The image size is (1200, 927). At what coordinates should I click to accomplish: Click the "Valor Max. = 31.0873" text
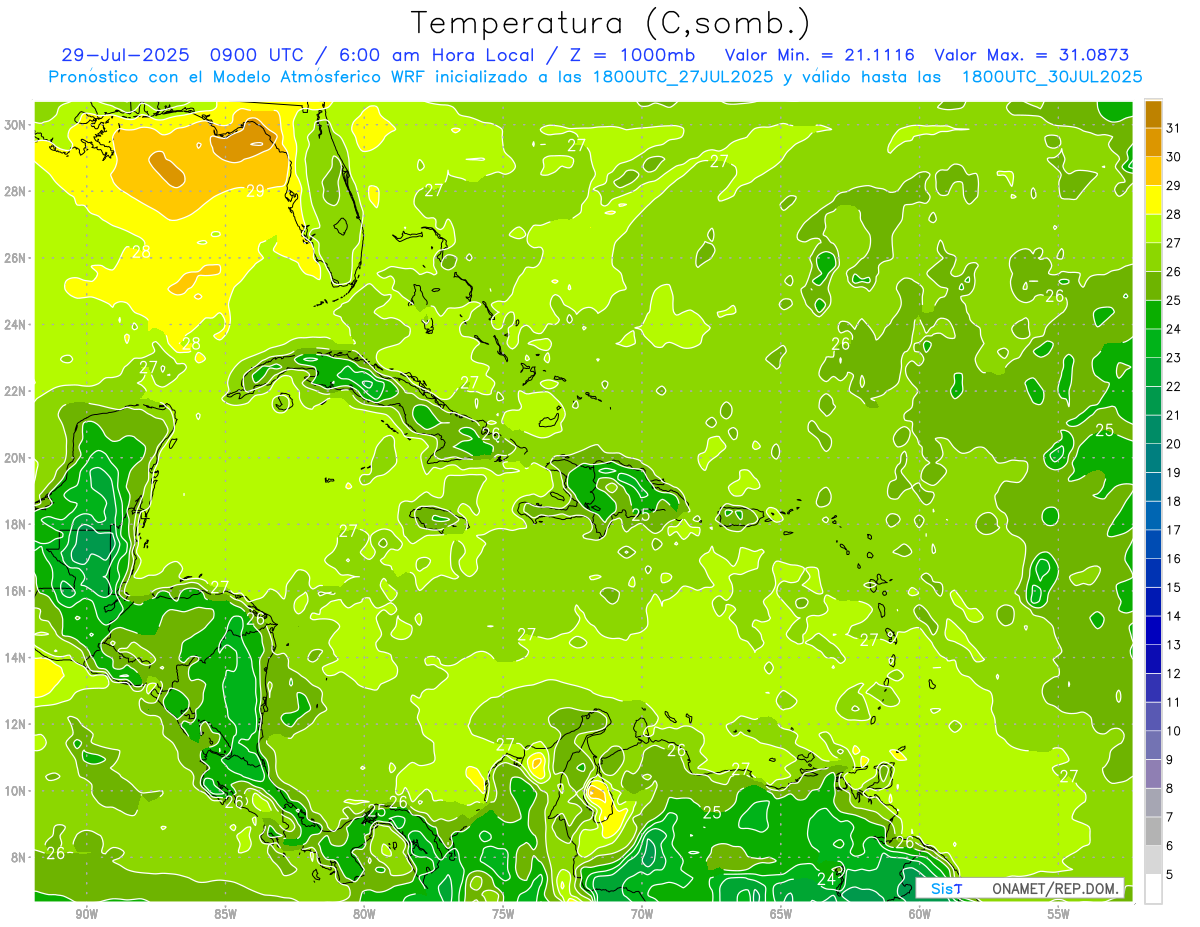point(1031,55)
